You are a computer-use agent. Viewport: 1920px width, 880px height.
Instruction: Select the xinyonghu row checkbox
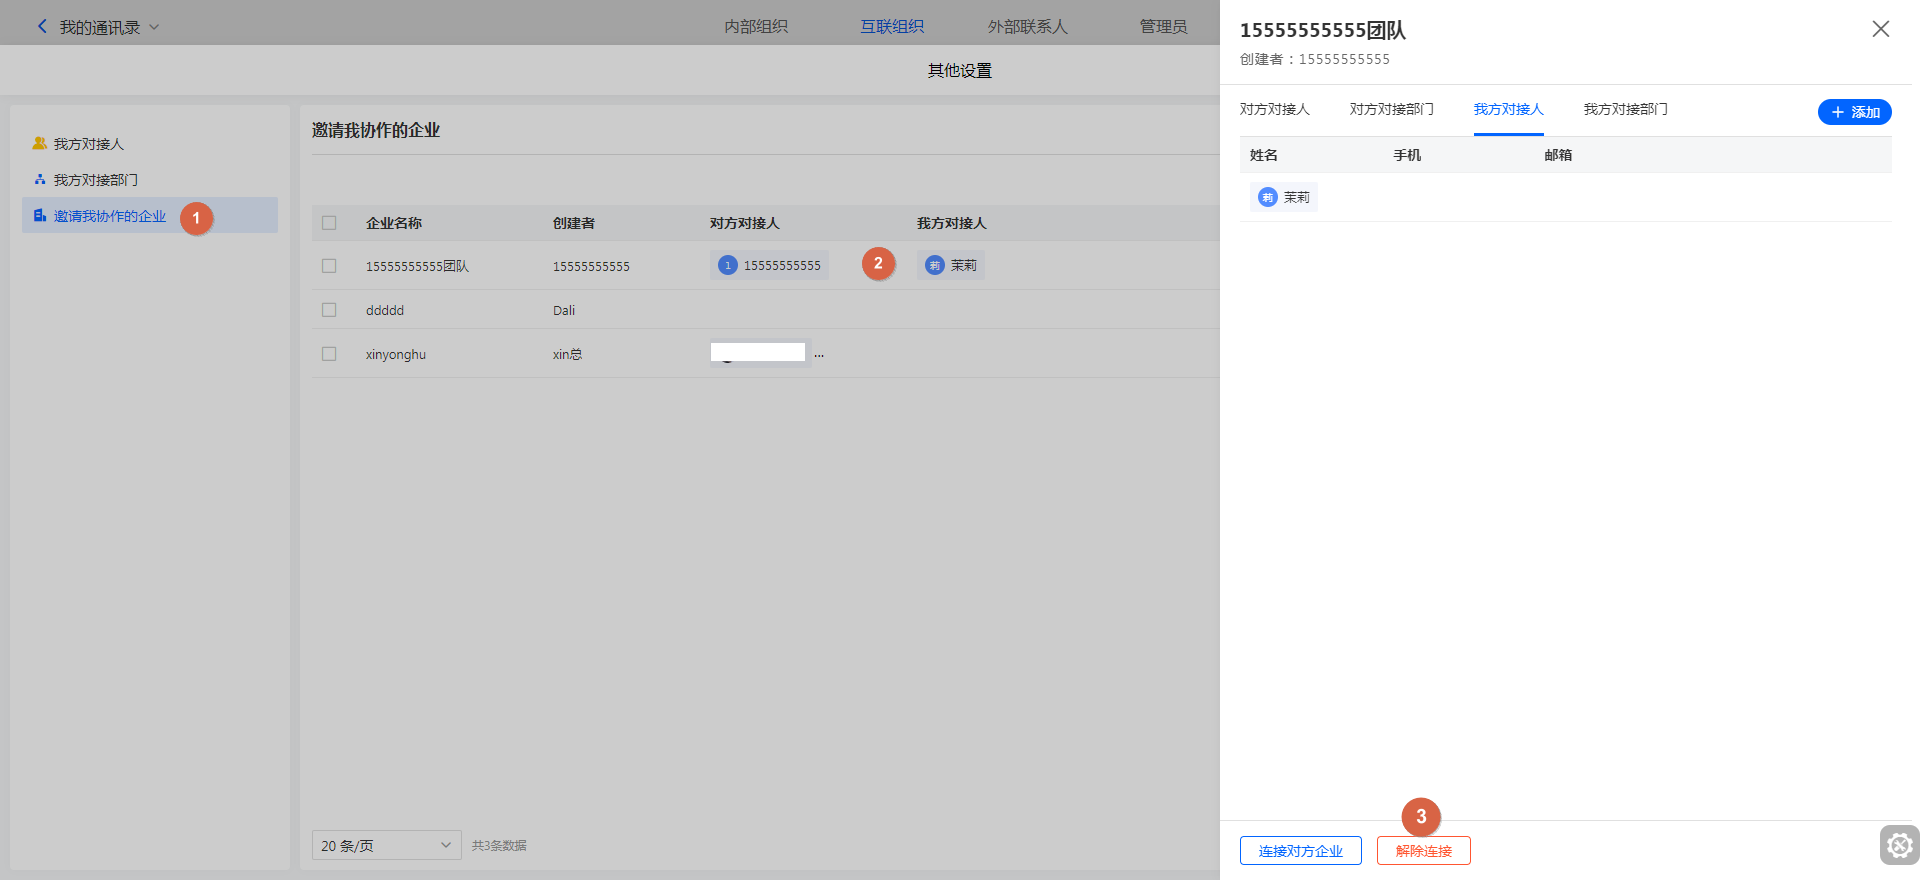[x=329, y=354]
